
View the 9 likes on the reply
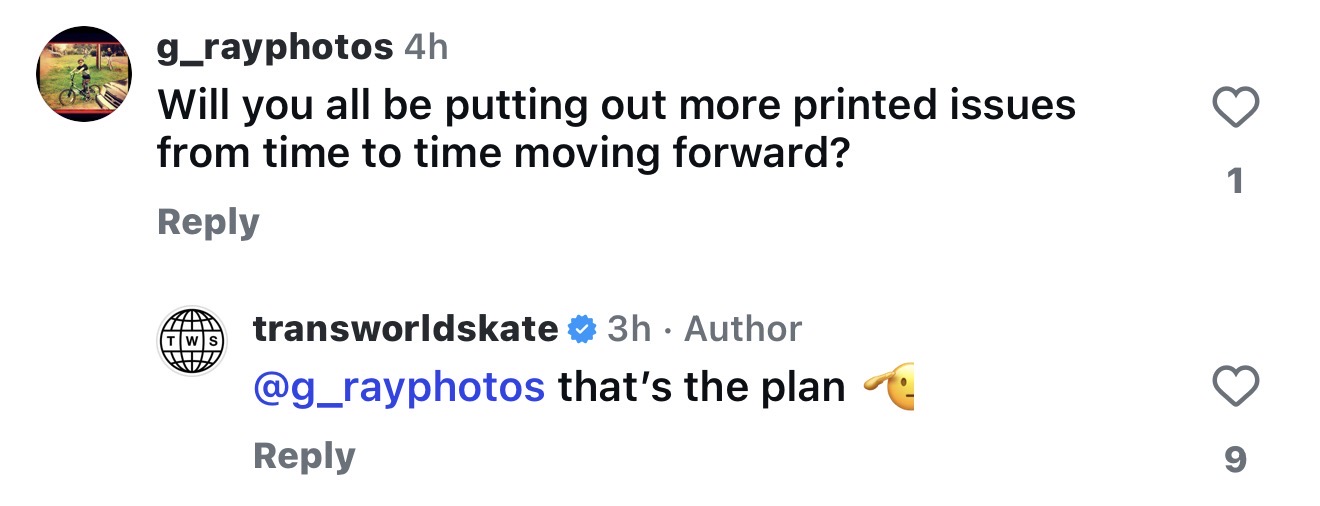pyautogui.click(x=1235, y=459)
